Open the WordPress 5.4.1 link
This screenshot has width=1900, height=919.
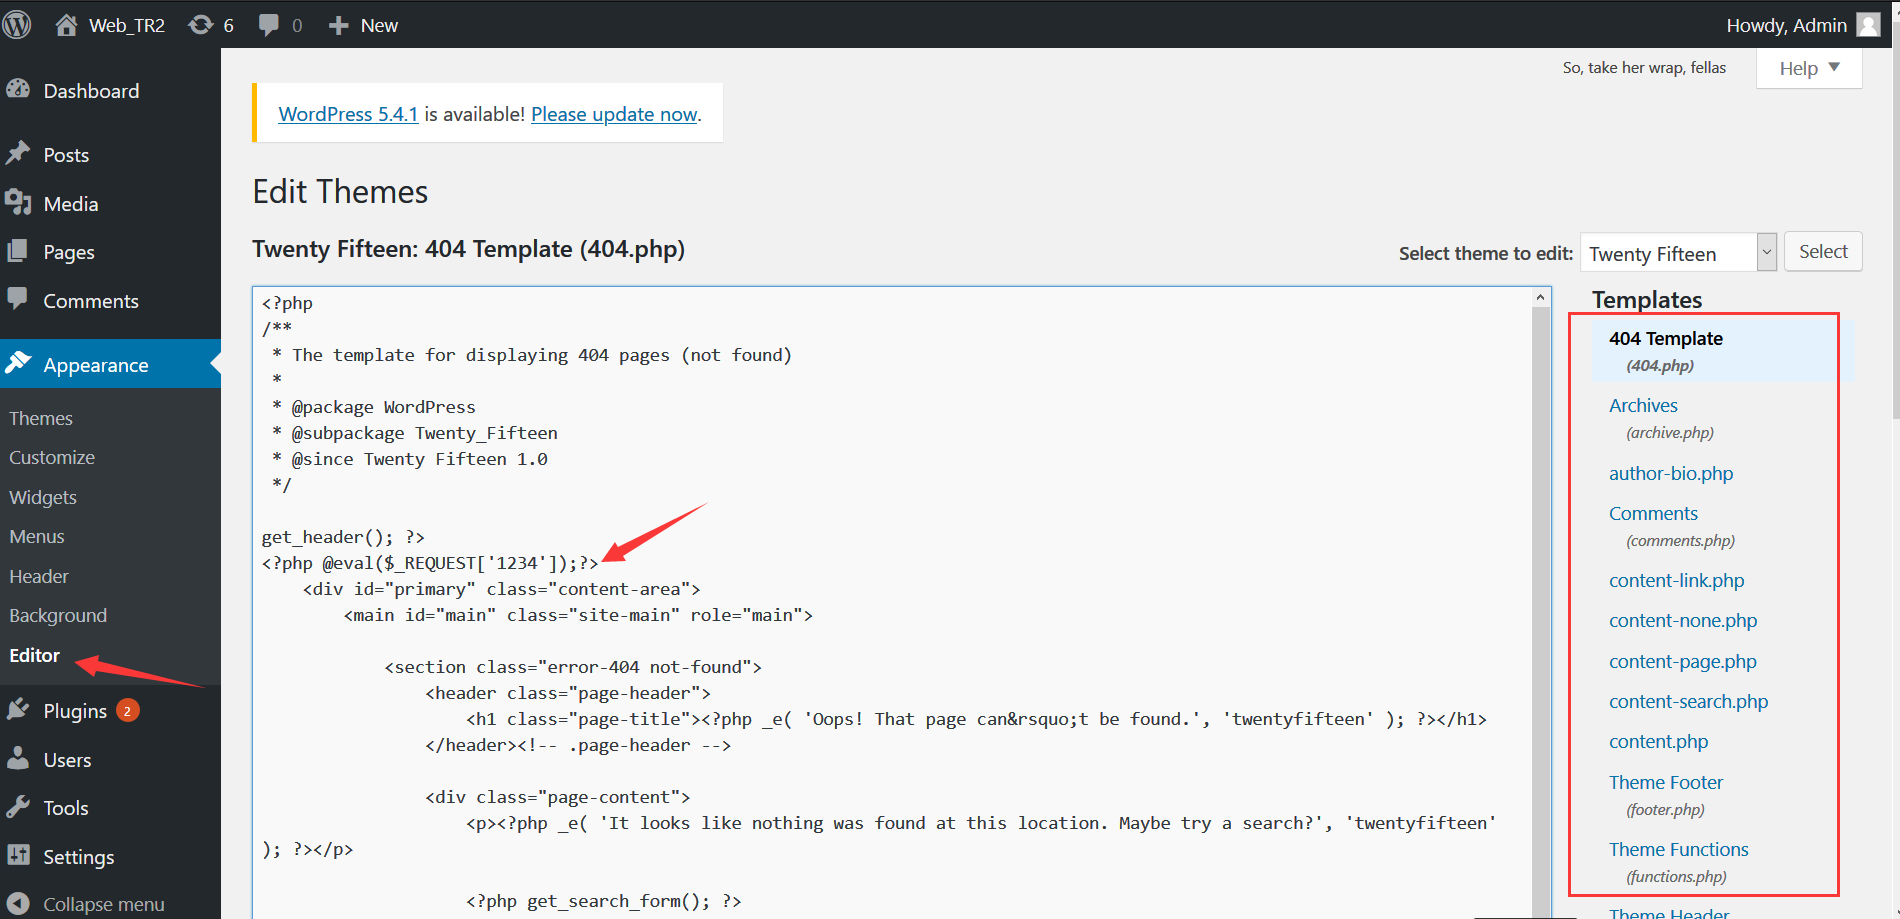click(x=348, y=114)
